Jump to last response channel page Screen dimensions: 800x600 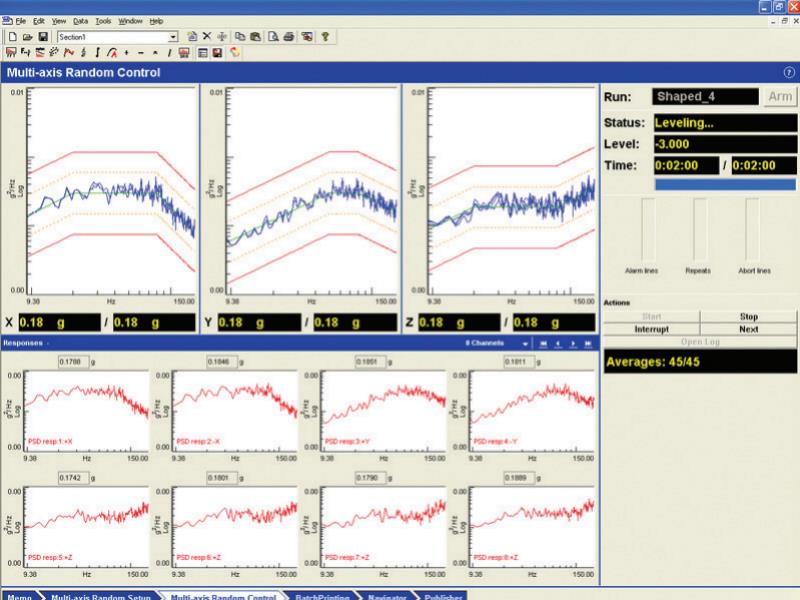[588, 343]
